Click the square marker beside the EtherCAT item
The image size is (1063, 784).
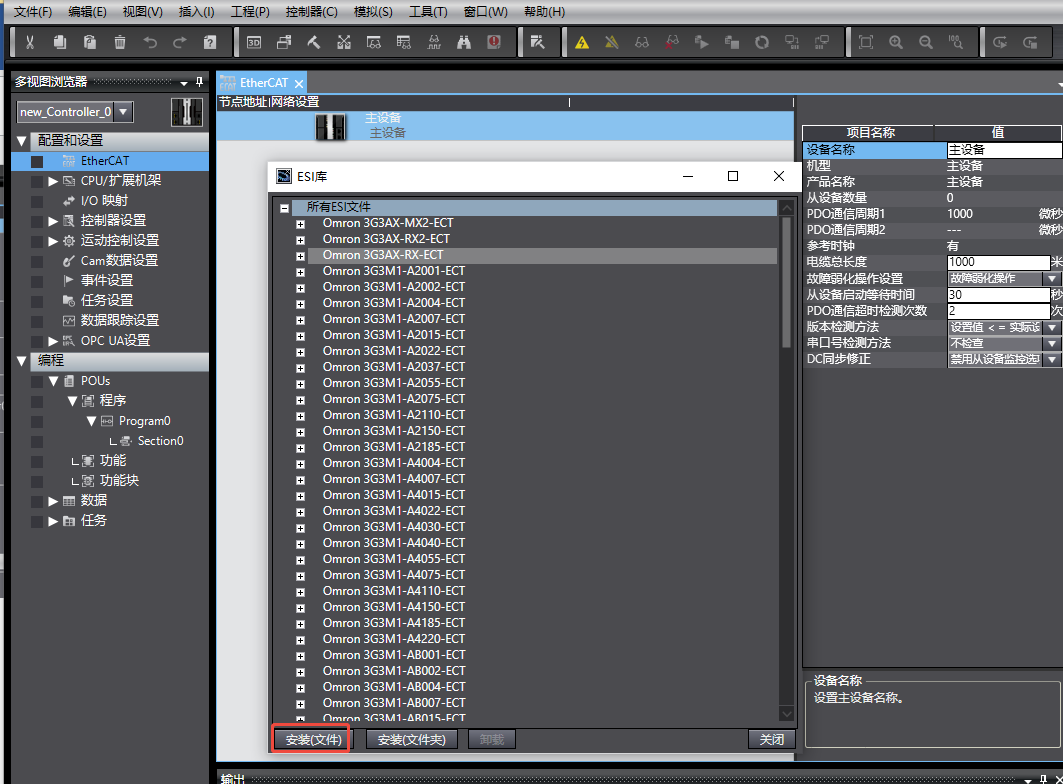[x=37, y=161]
